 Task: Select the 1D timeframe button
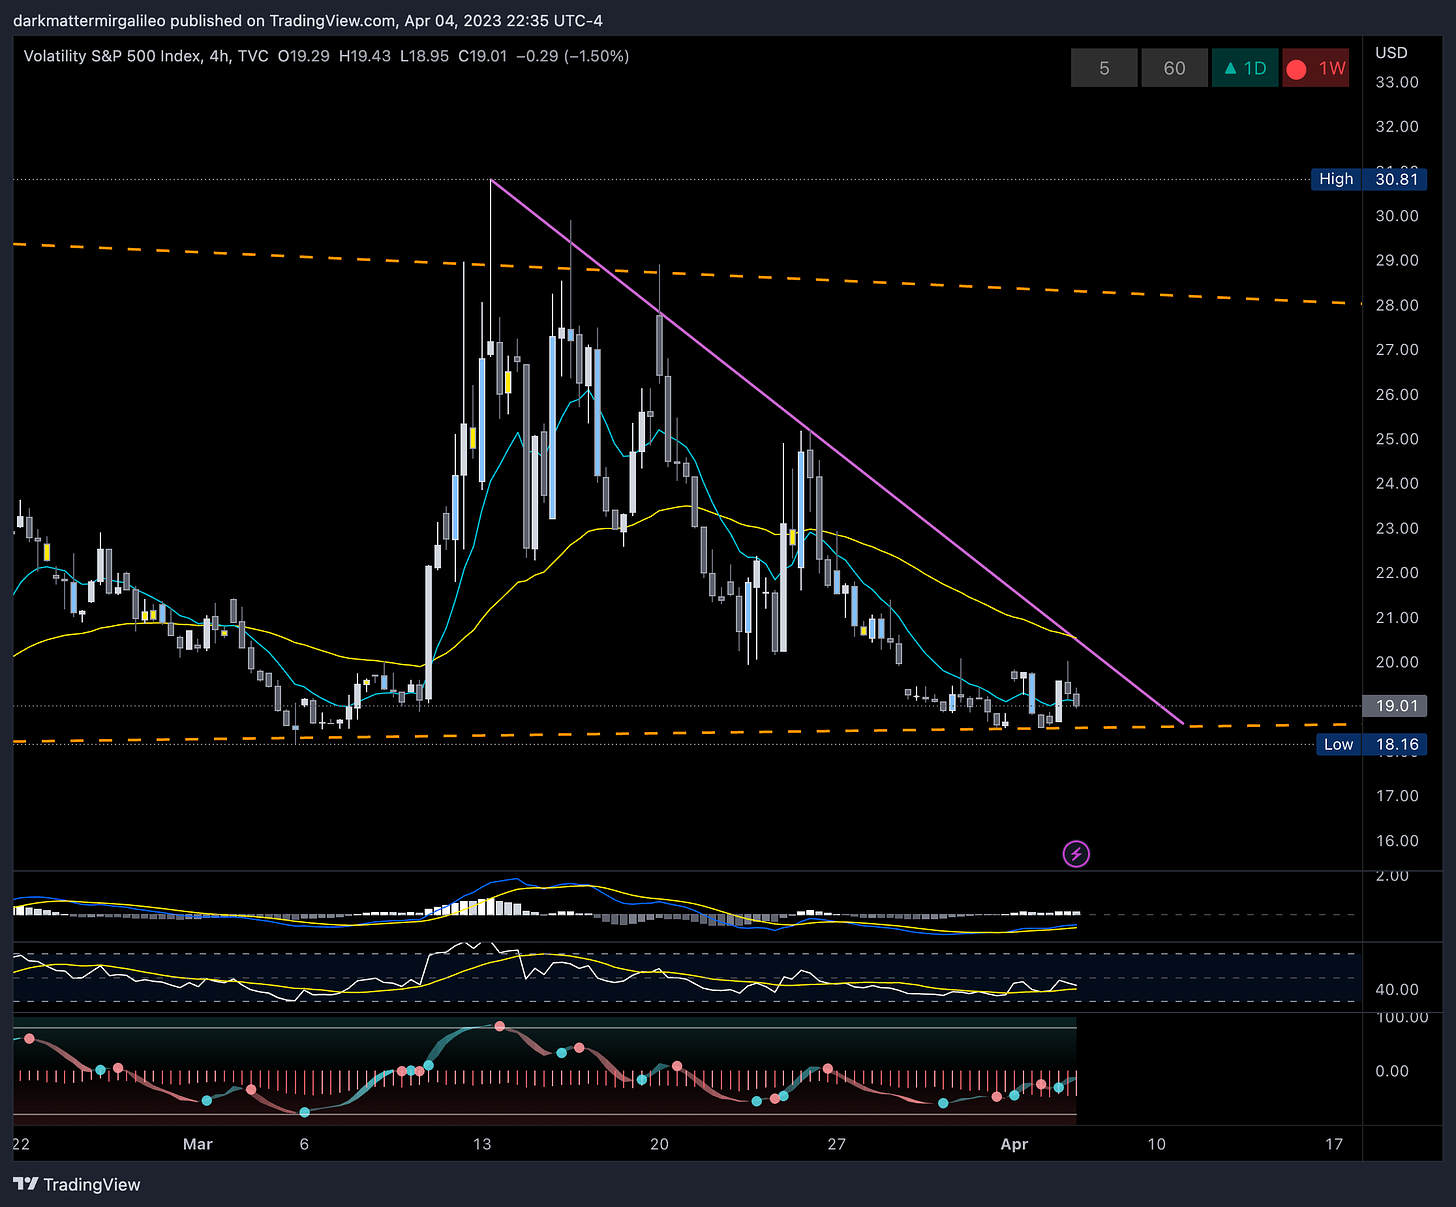point(1245,68)
